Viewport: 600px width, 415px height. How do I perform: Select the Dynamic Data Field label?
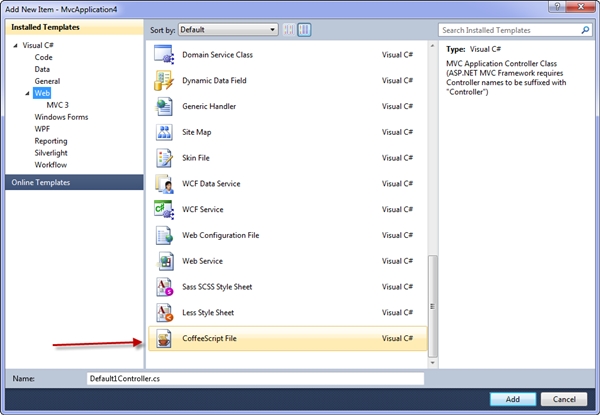[214, 80]
